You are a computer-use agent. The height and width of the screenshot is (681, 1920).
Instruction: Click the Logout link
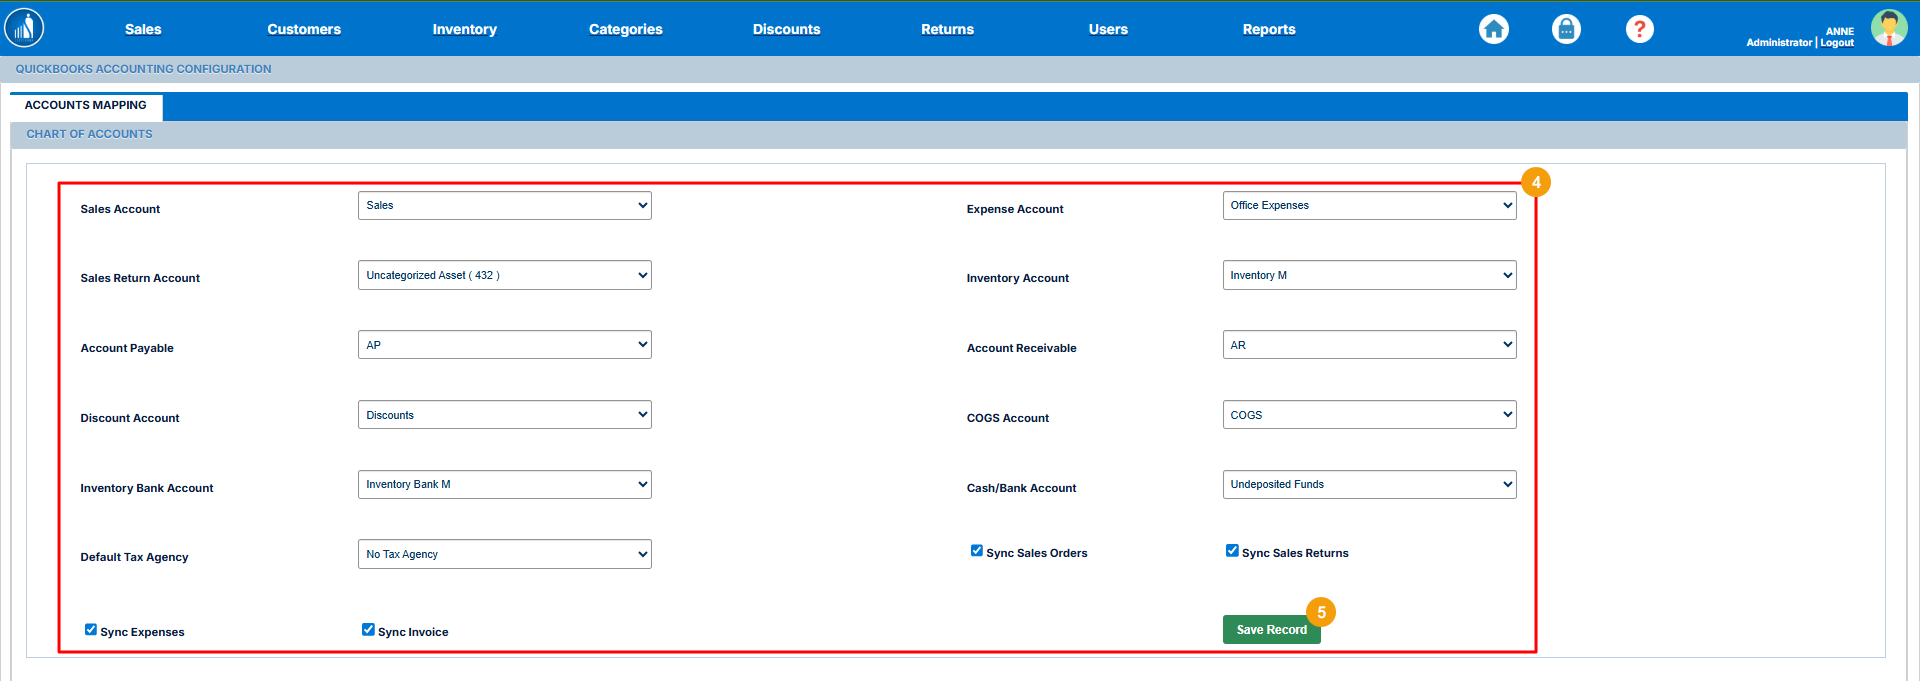pos(1837,43)
